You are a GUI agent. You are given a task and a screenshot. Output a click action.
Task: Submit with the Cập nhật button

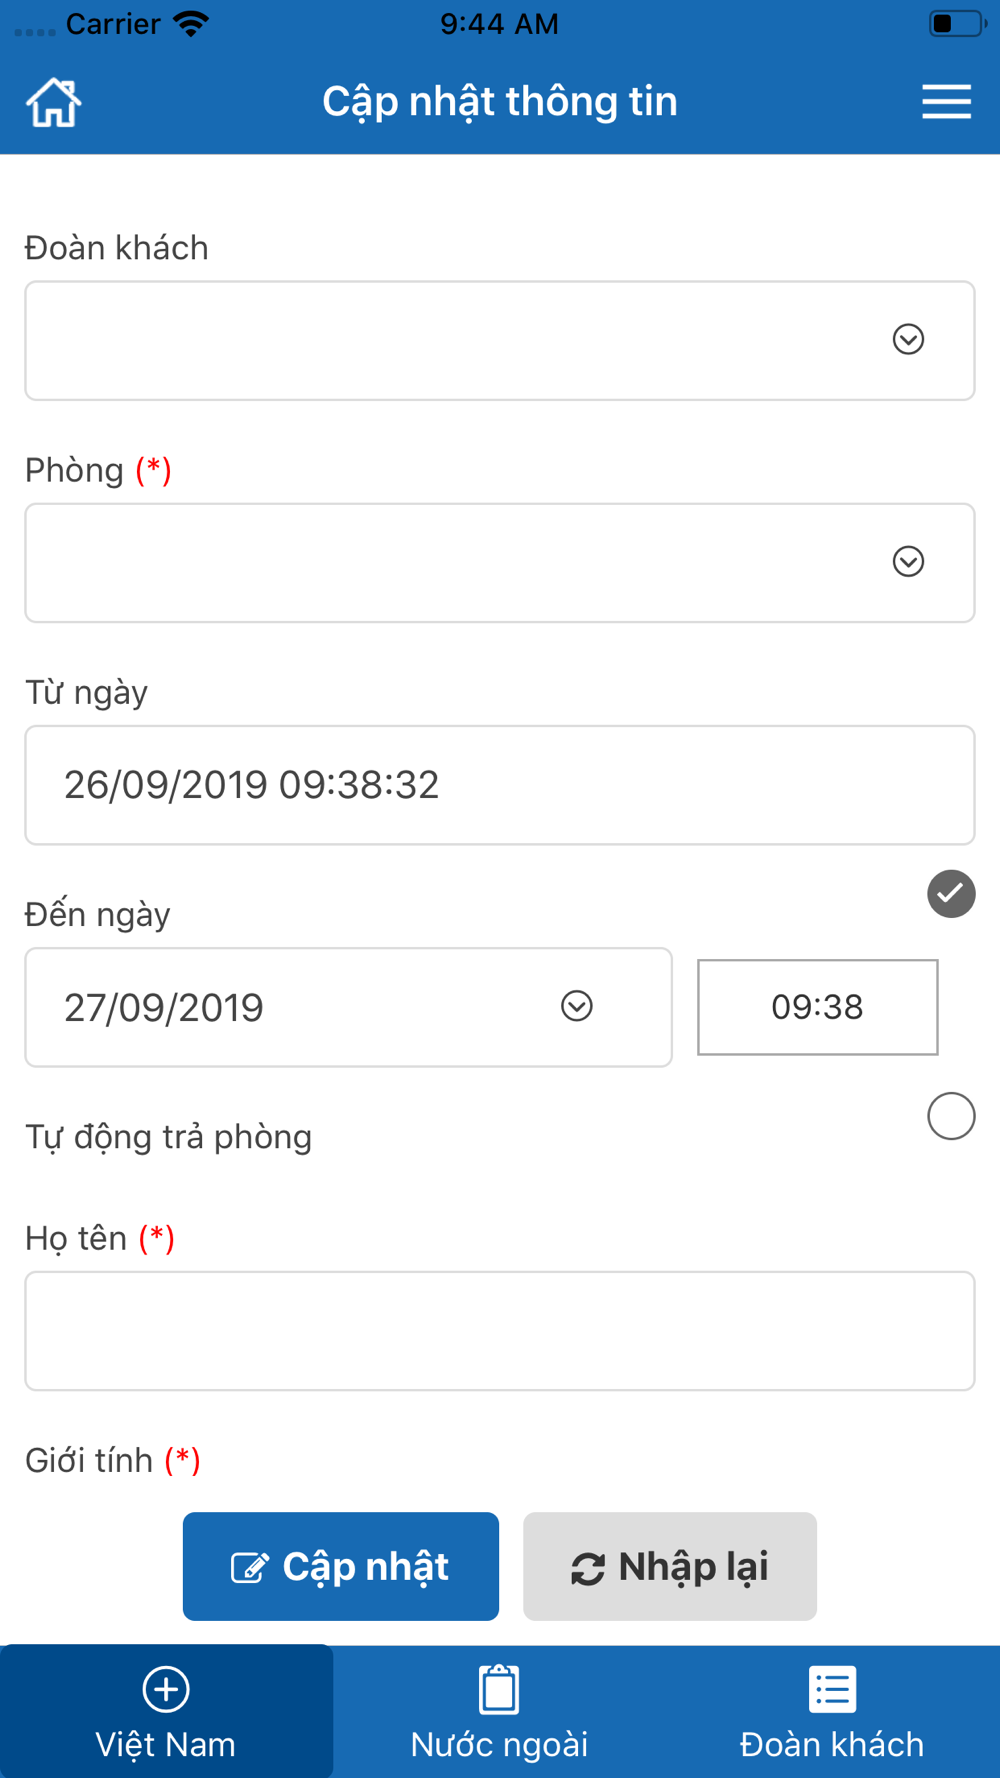341,1566
